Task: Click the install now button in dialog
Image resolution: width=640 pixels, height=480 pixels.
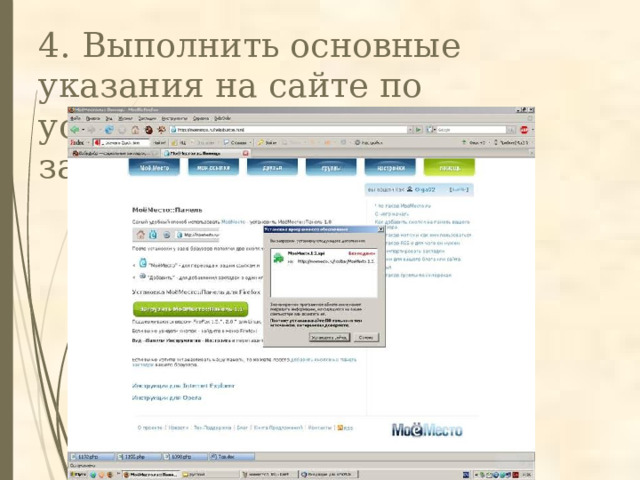Action: pyautogui.click(x=329, y=338)
